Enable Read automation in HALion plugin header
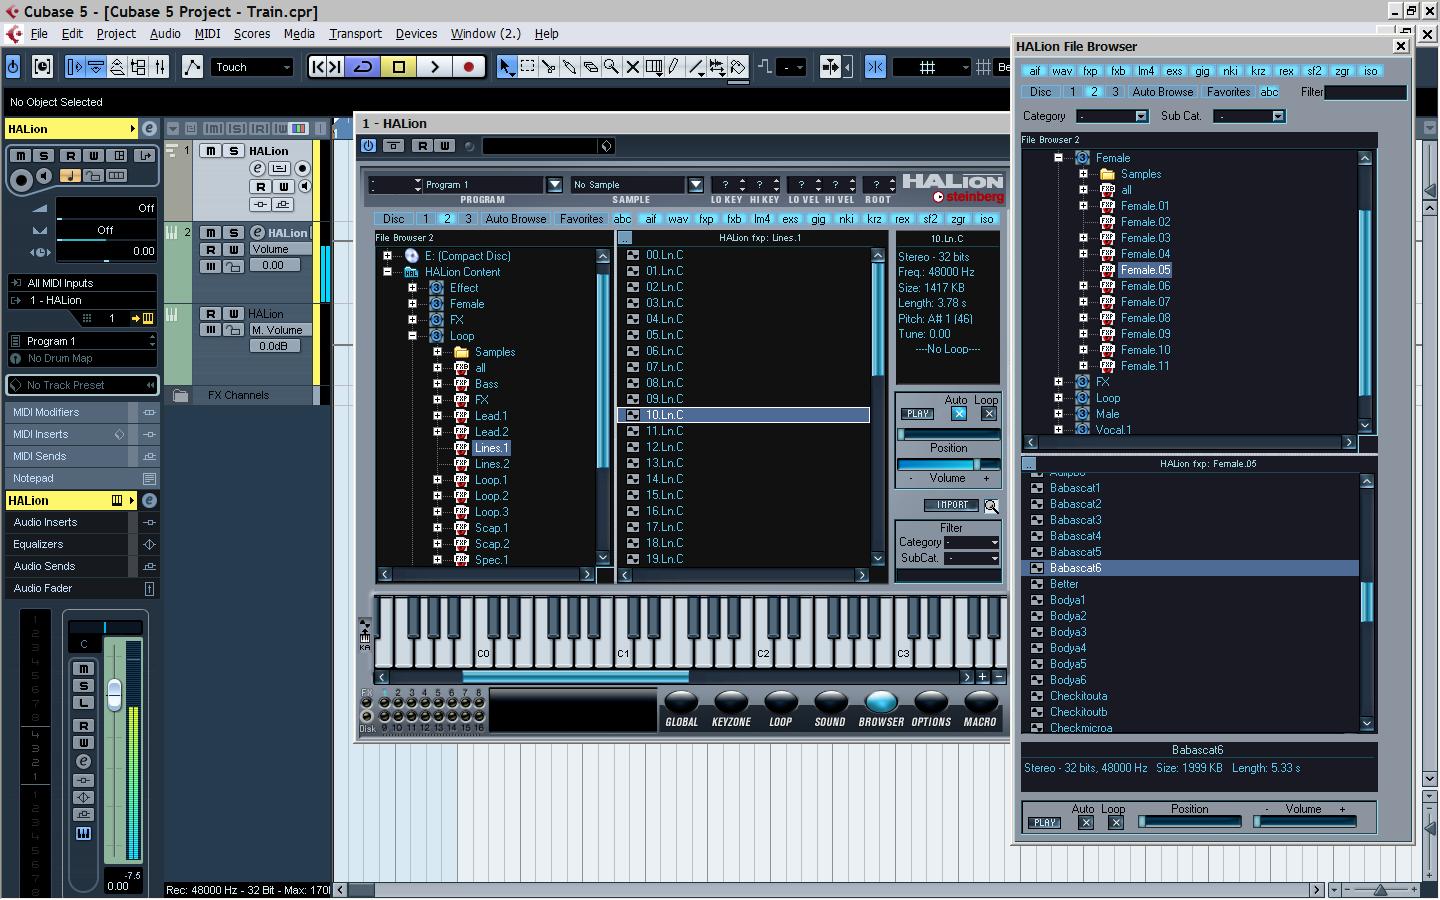 click(x=423, y=146)
